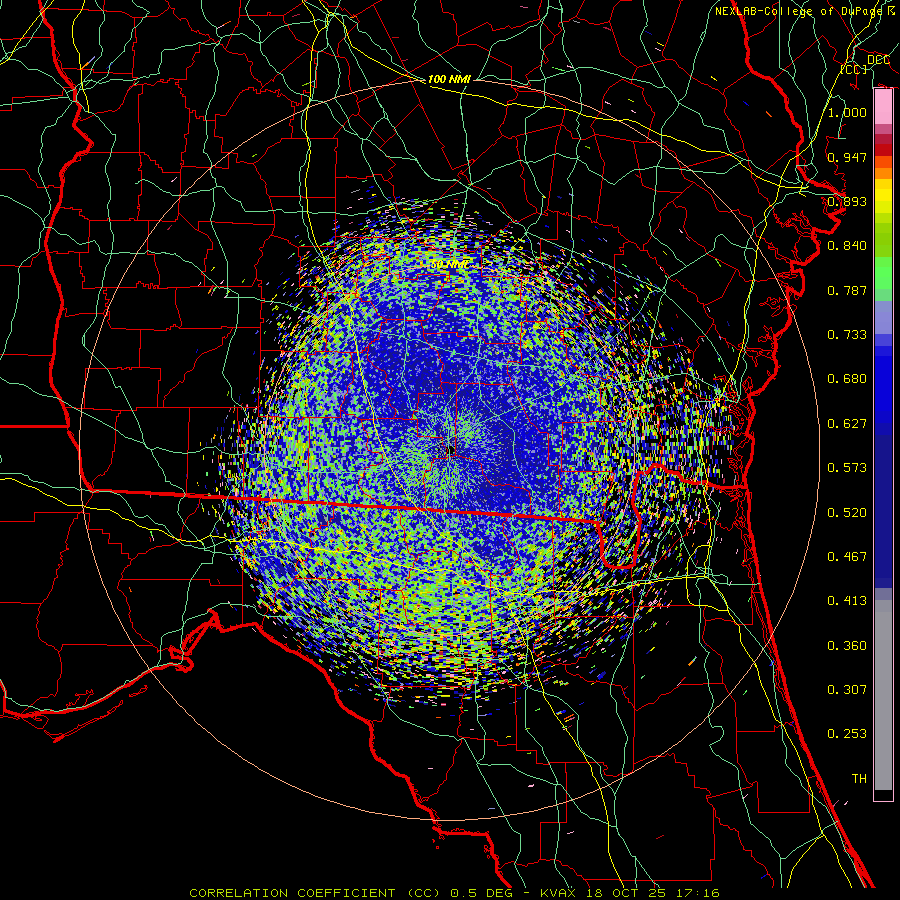Click the 0.5 DEG elevation text
This screenshot has height=900, width=900.
[x=481, y=893]
